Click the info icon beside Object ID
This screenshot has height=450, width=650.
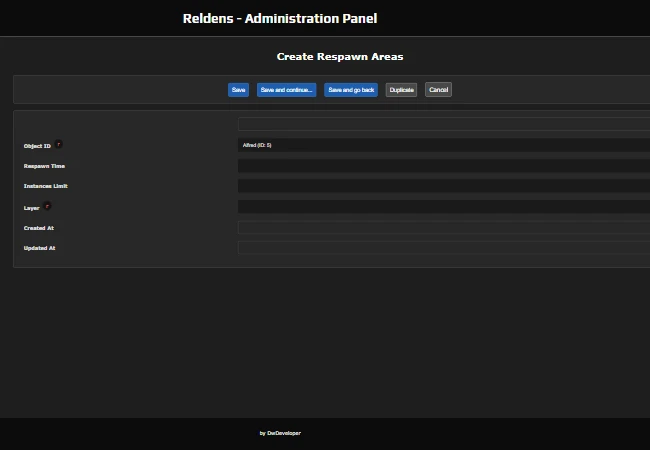click(58, 144)
